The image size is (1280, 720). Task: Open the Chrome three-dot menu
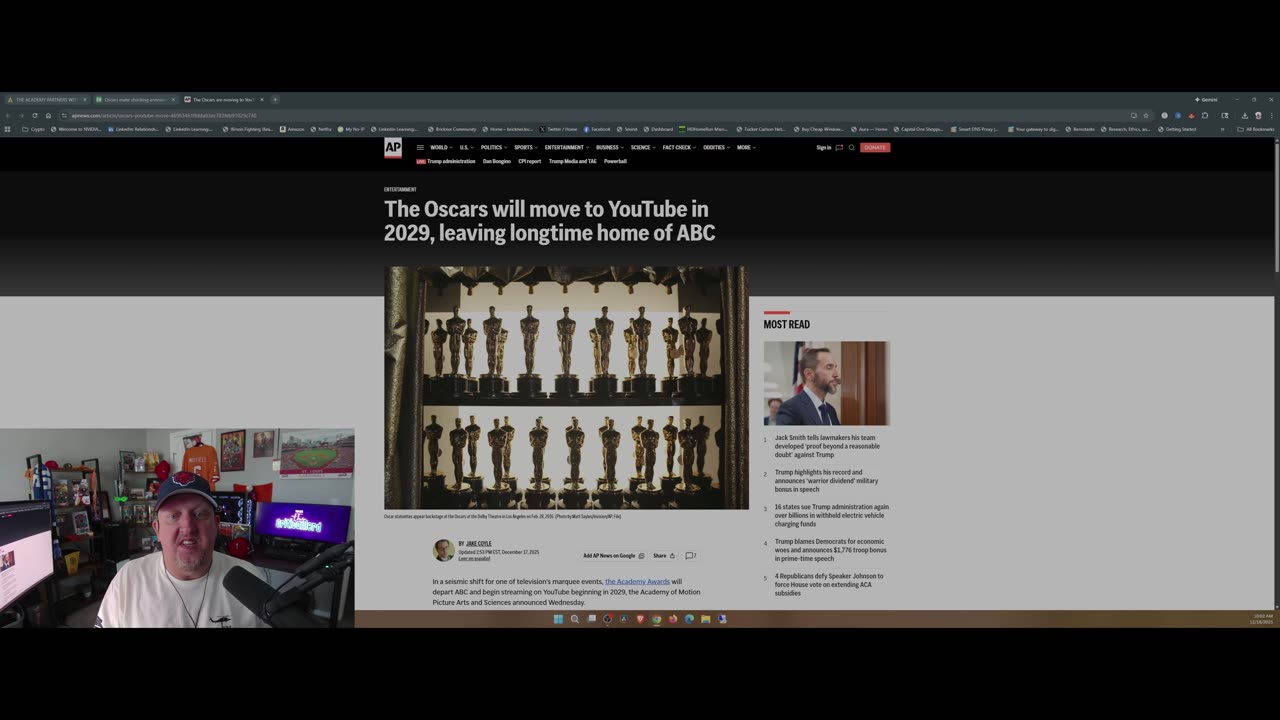point(1272,115)
